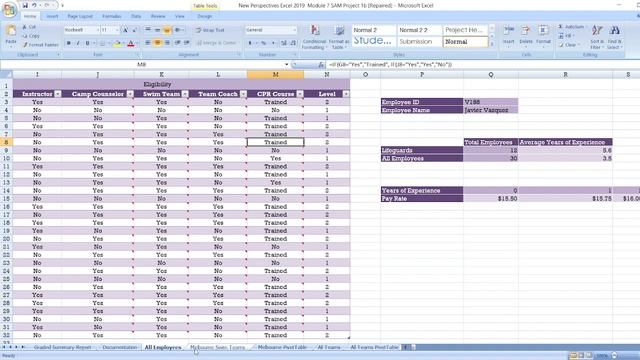Open Conditional Formatting
The height and width of the screenshot is (360, 640).
click(x=314, y=37)
